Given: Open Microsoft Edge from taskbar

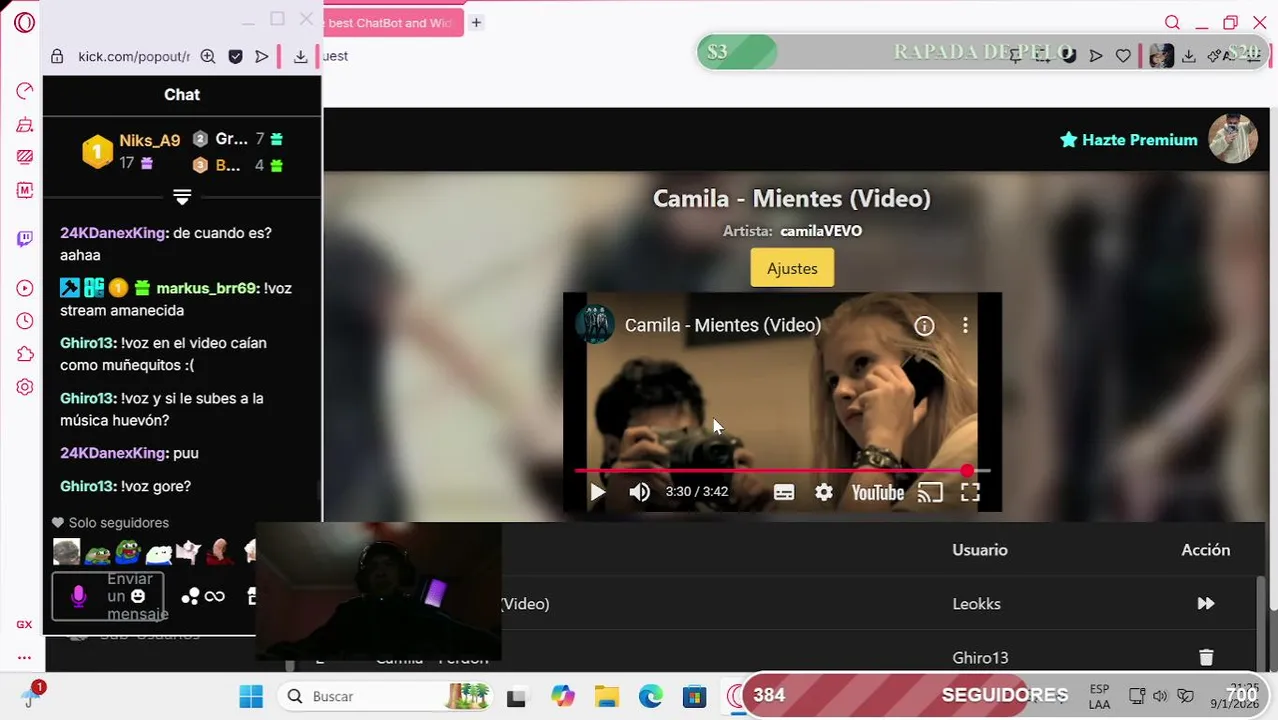Looking at the screenshot, I should (x=650, y=696).
